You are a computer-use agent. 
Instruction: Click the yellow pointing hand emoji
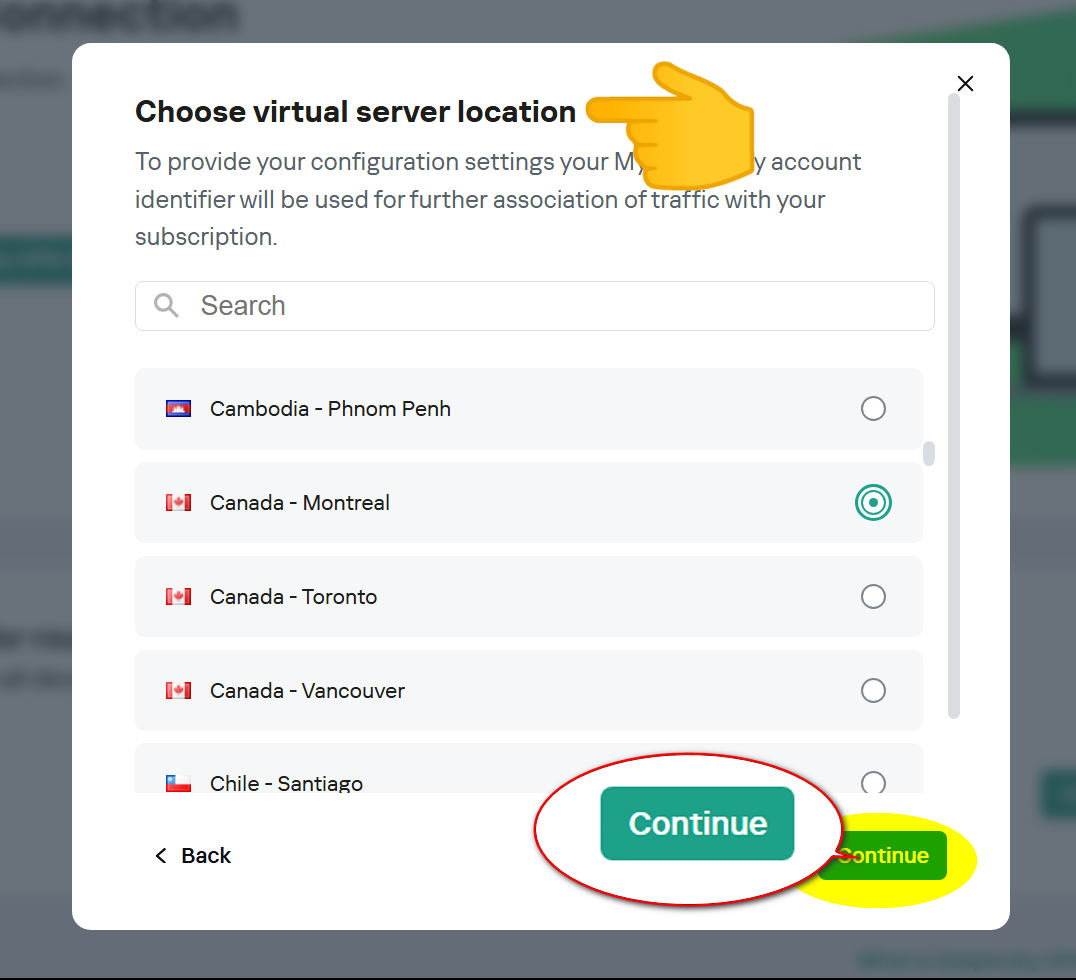point(670,126)
